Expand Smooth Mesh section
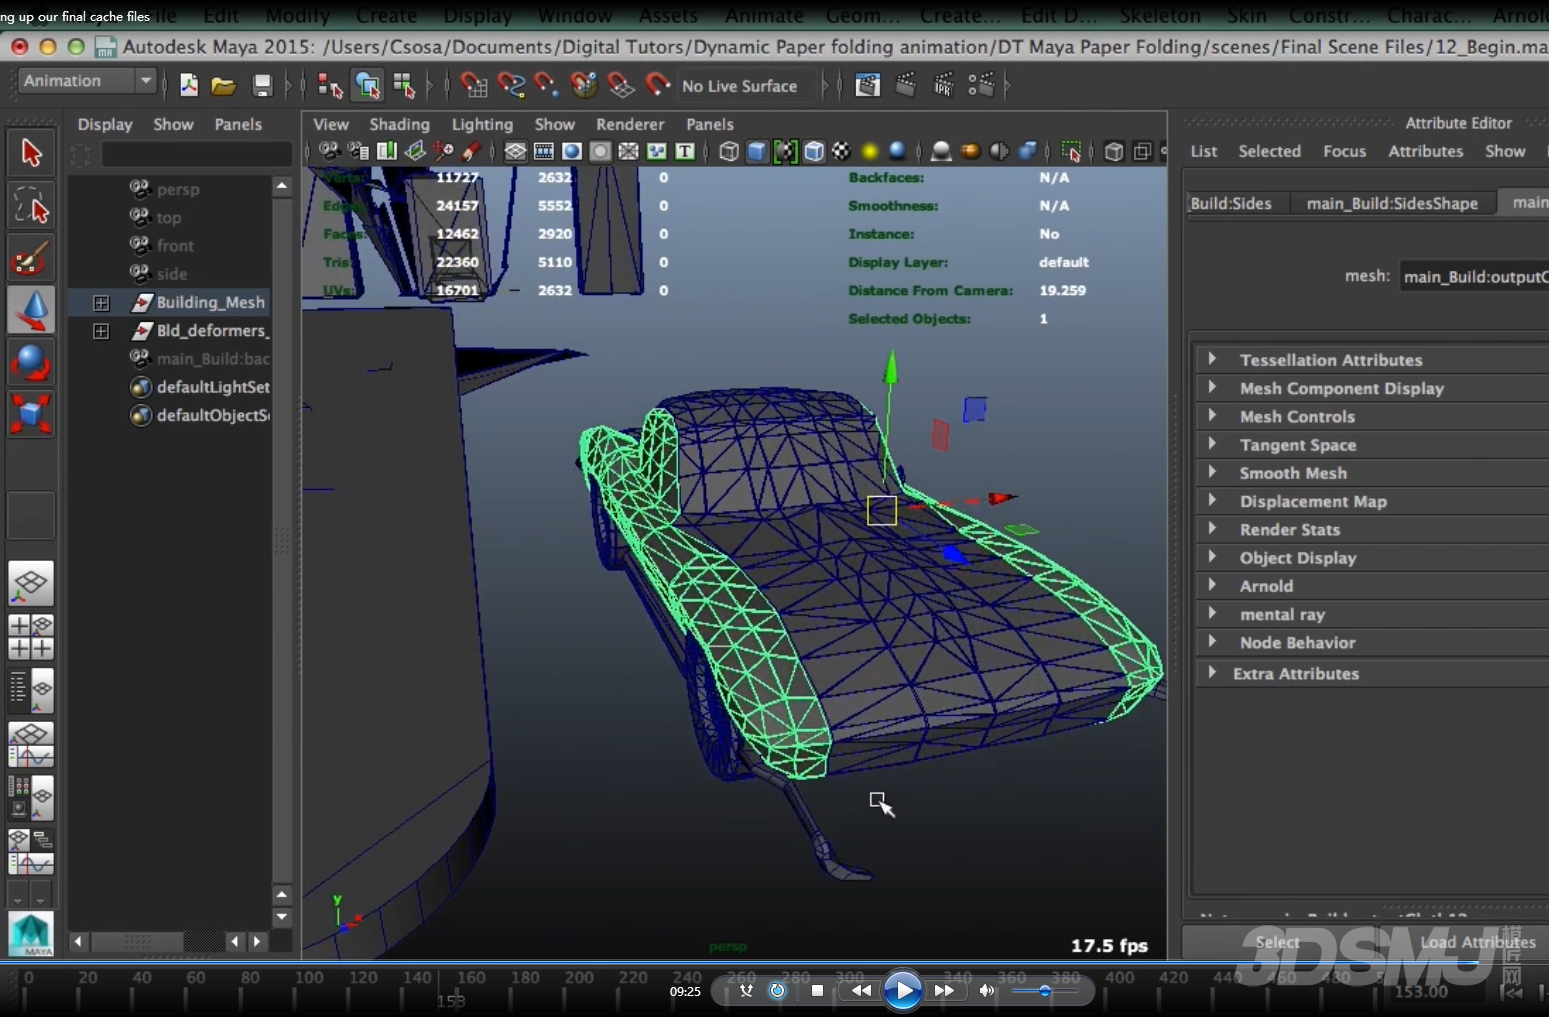 (1212, 472)
